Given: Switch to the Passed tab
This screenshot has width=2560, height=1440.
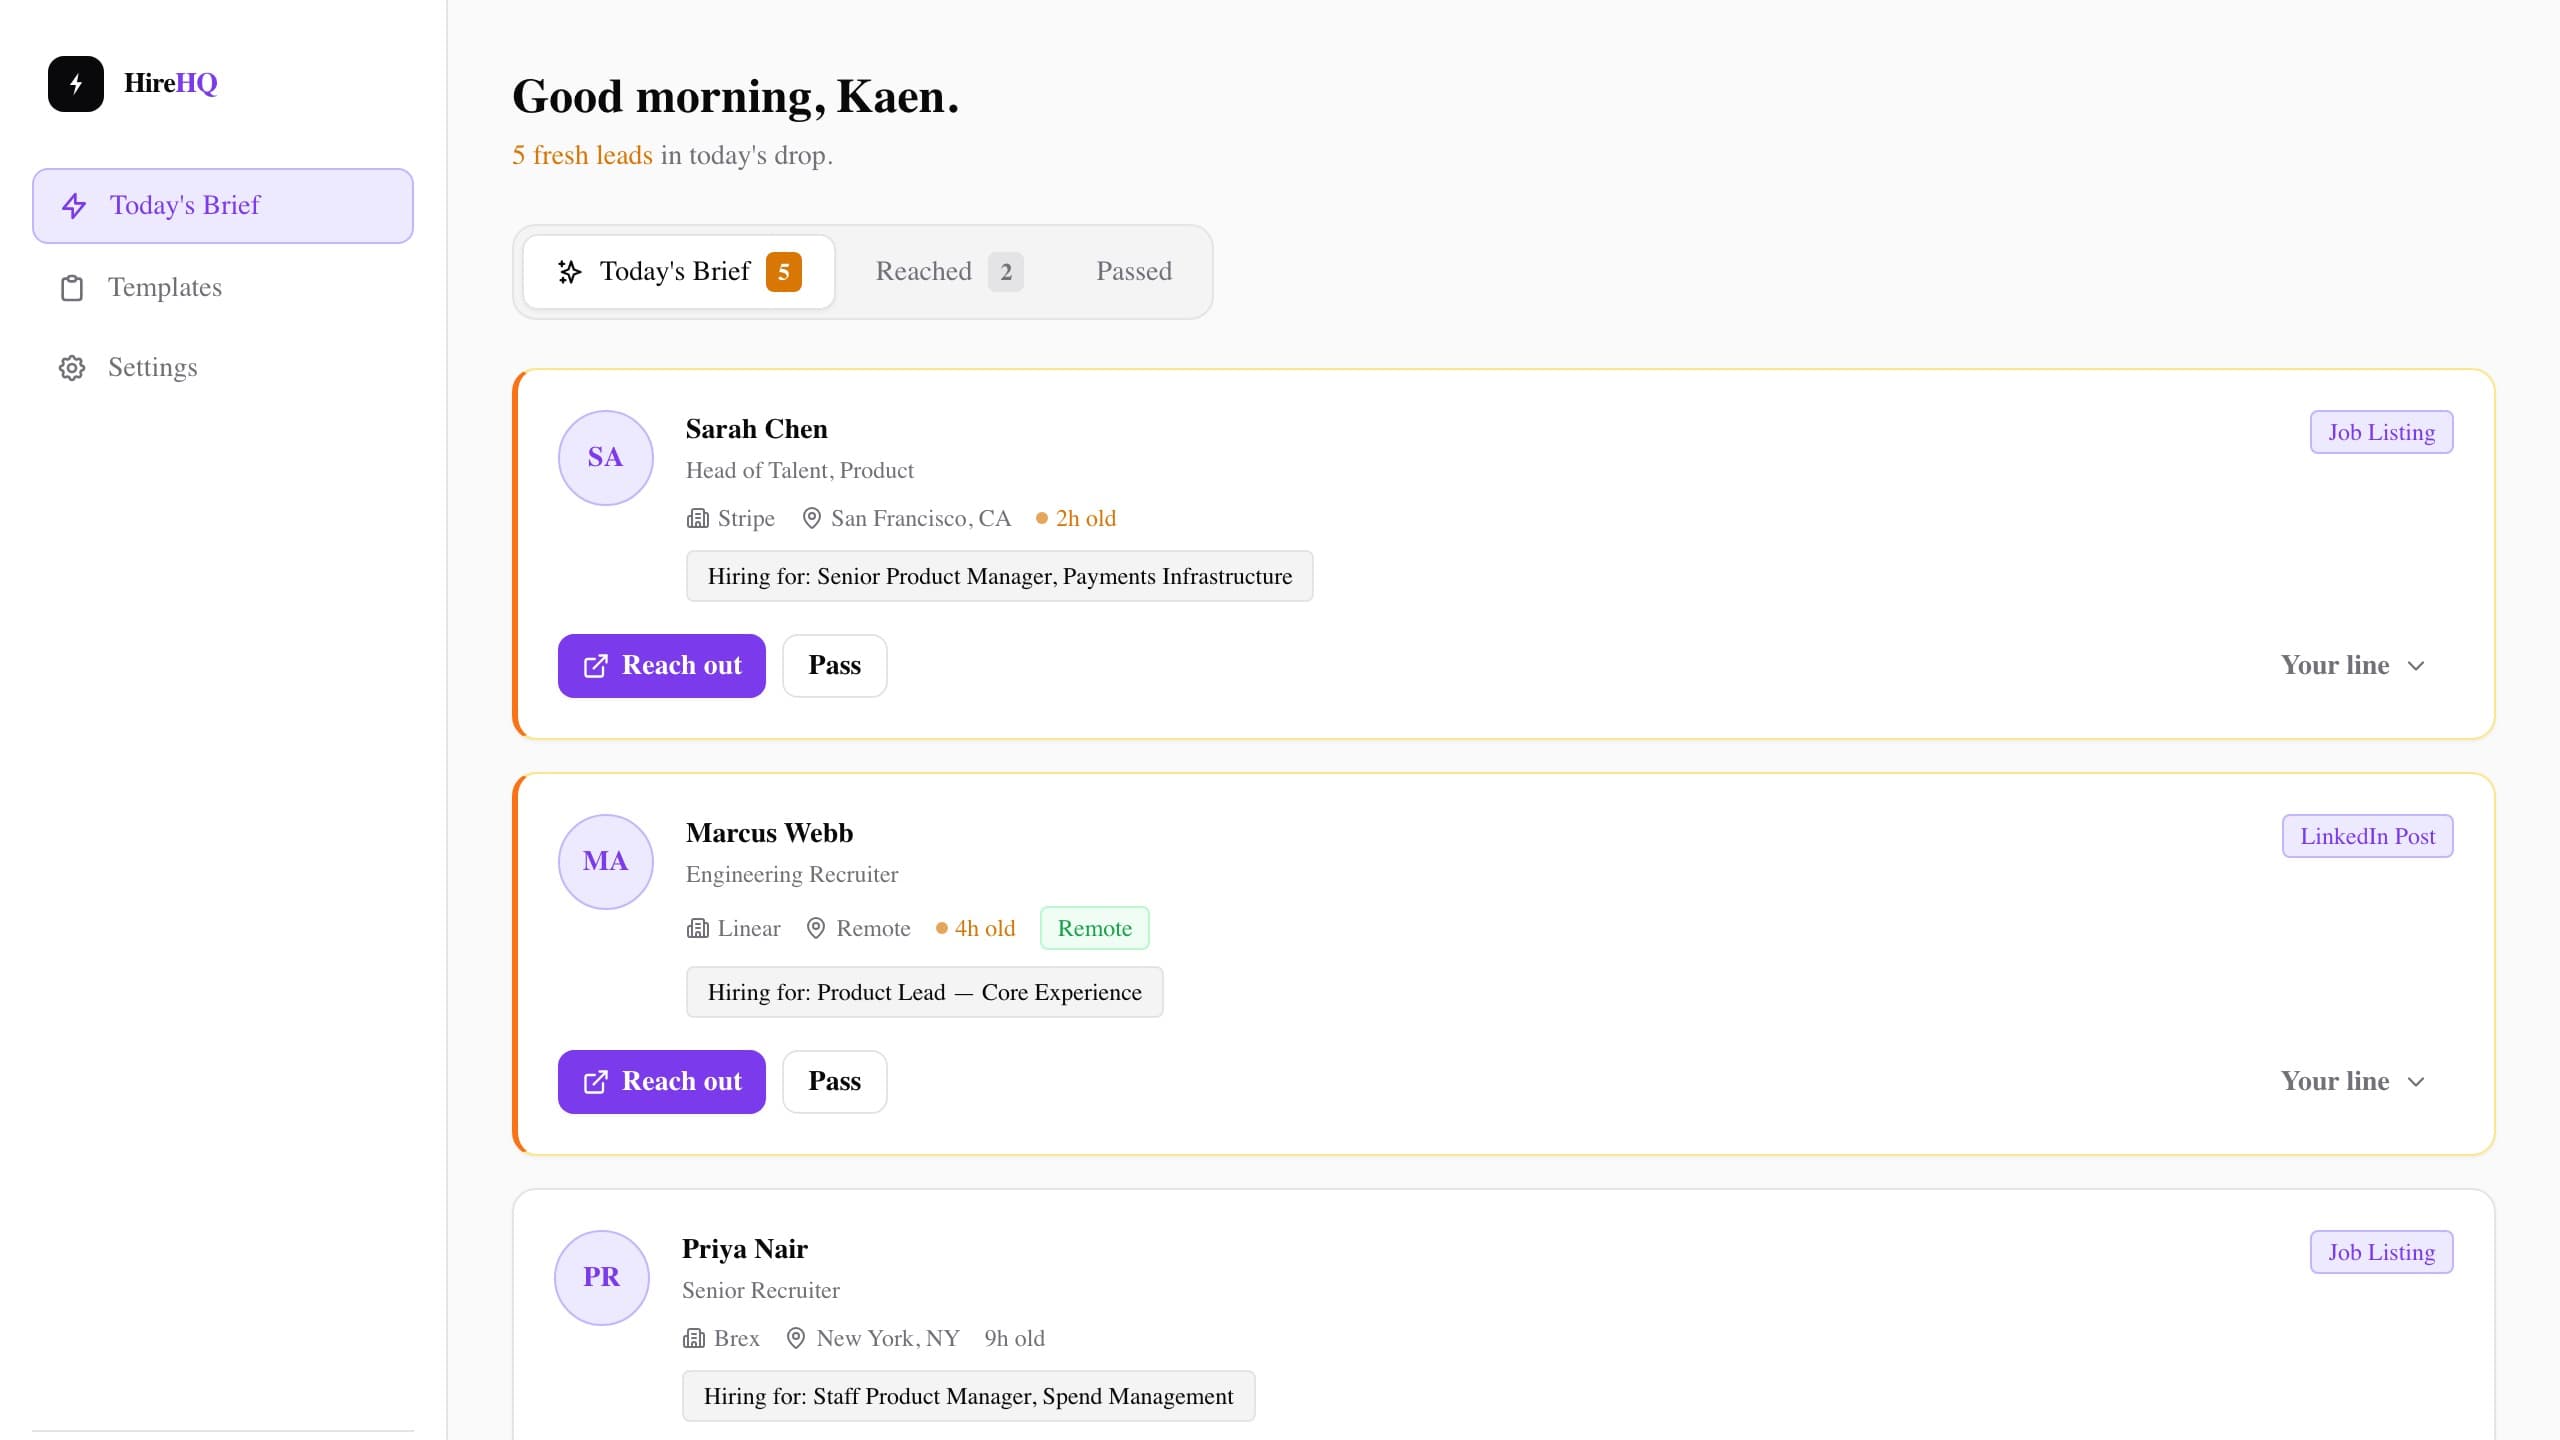Looking at the screenshot, I should click(x=1134, y=272).
